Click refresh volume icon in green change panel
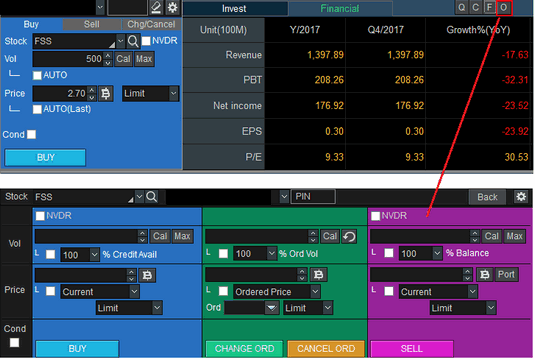The image size is (535, 360). [x=349, y=236]
